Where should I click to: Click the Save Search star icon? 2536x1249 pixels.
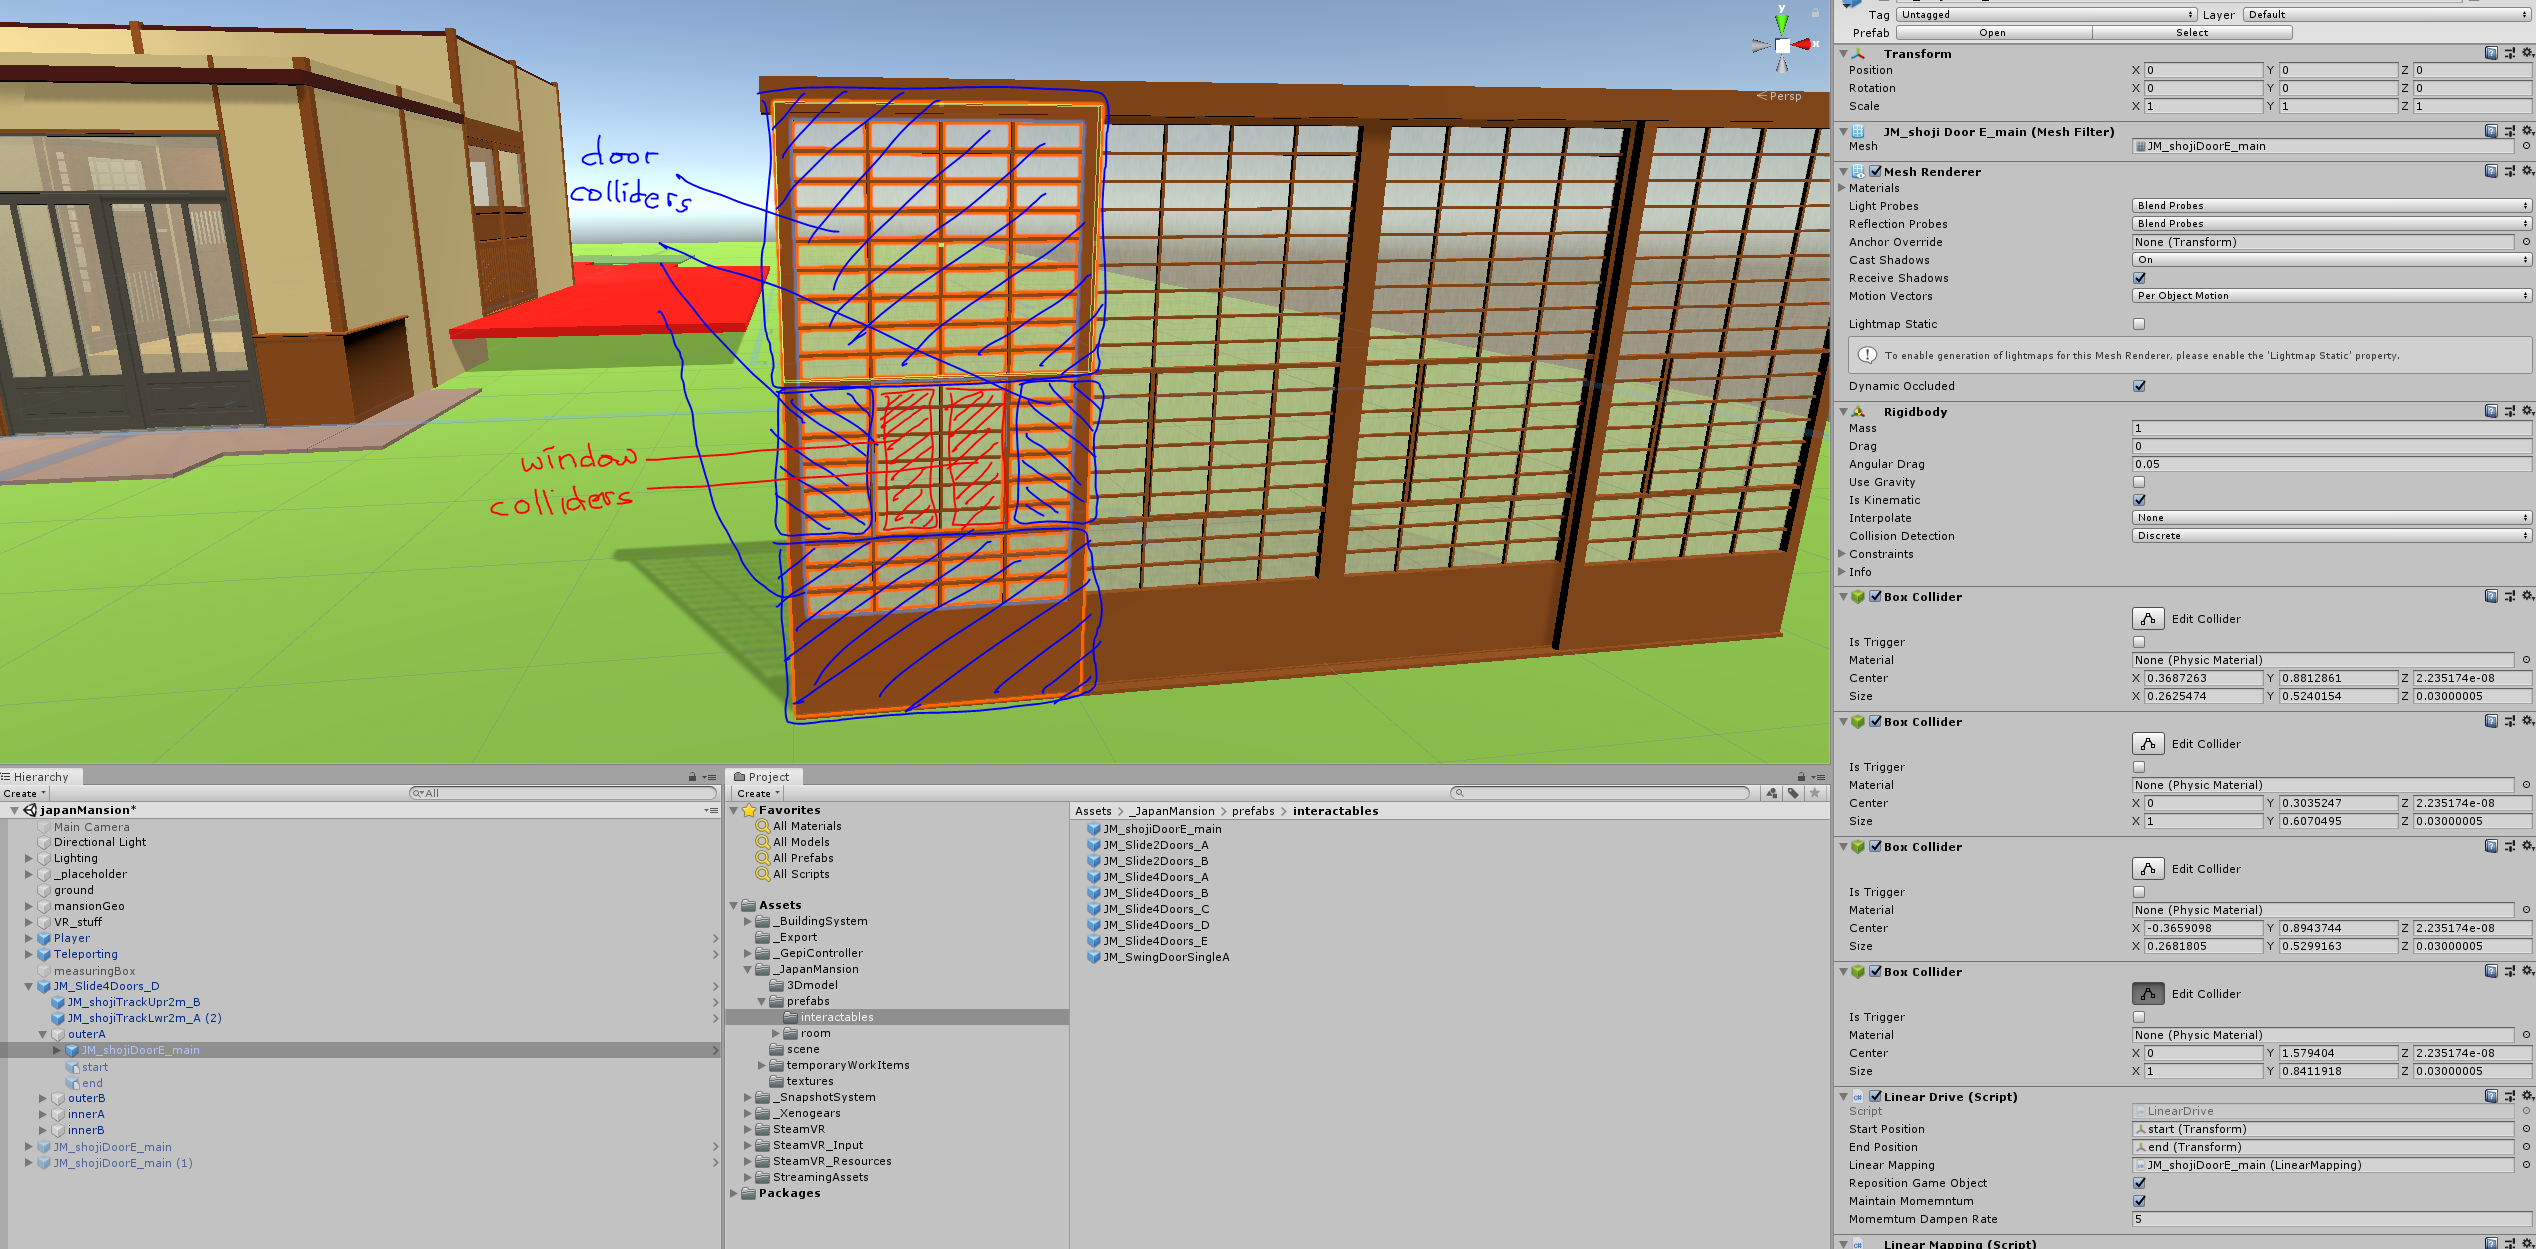1815,793
